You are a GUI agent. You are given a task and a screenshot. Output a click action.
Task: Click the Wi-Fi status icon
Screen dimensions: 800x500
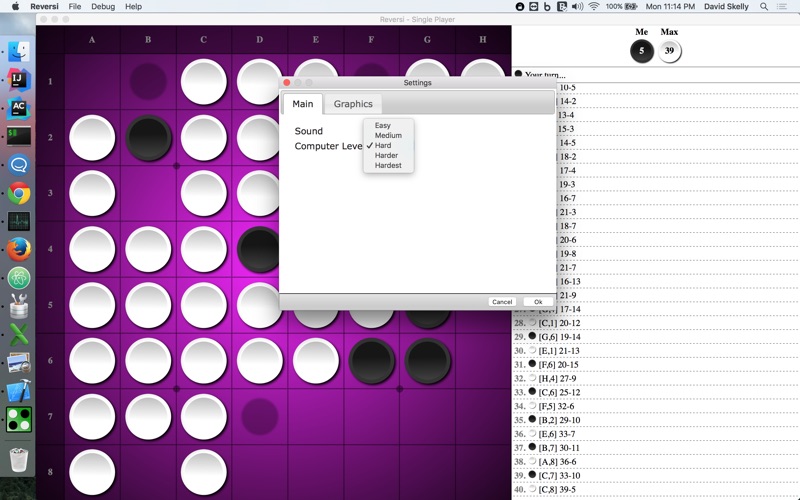click(594, 6)
